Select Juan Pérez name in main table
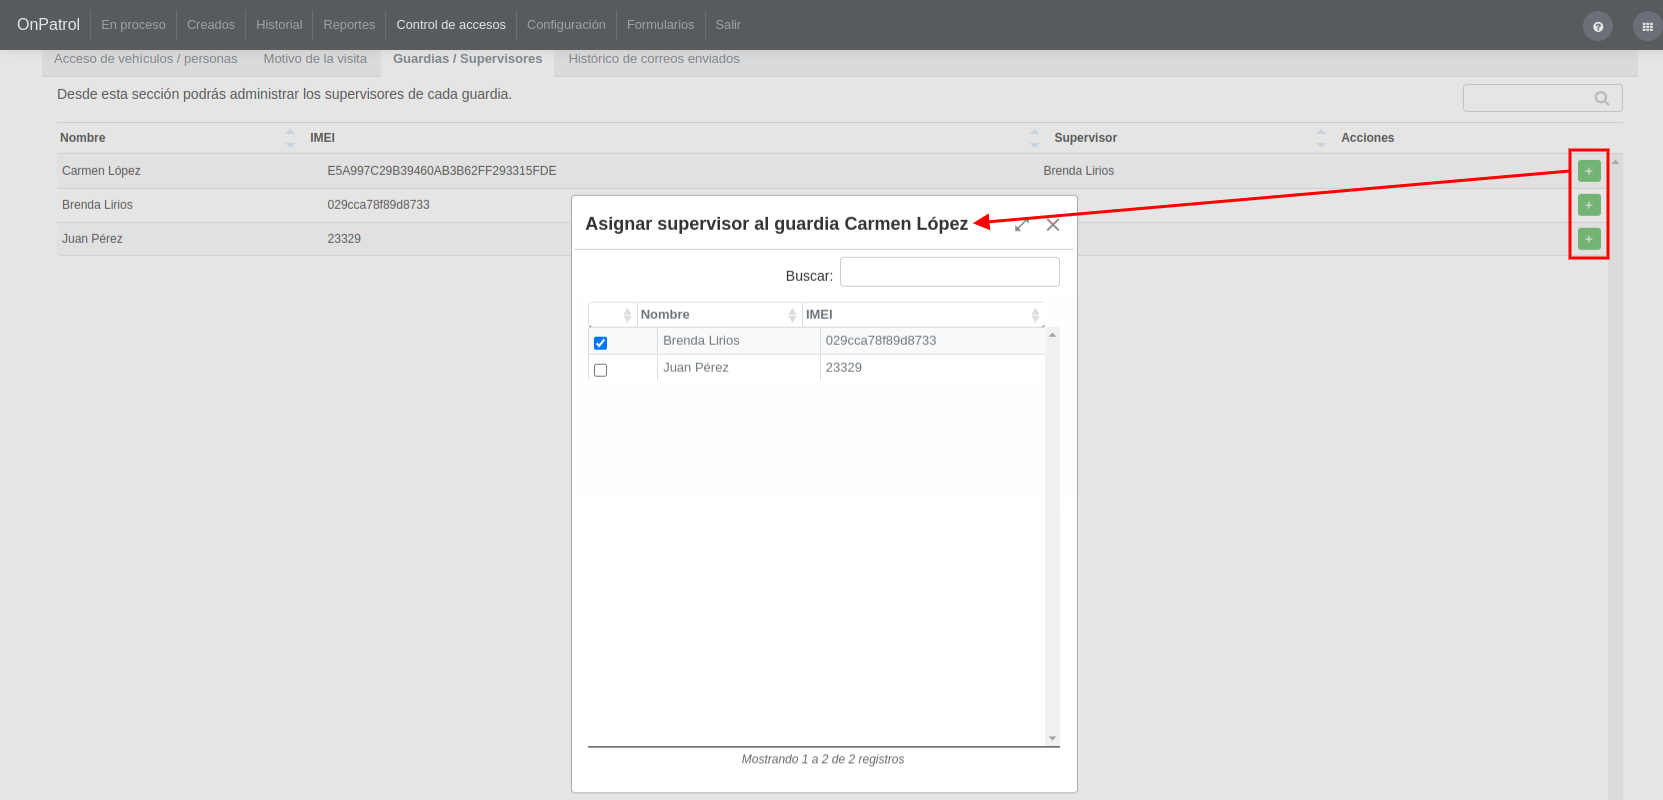Screen dimensions: 1663x800 point(92,239)
